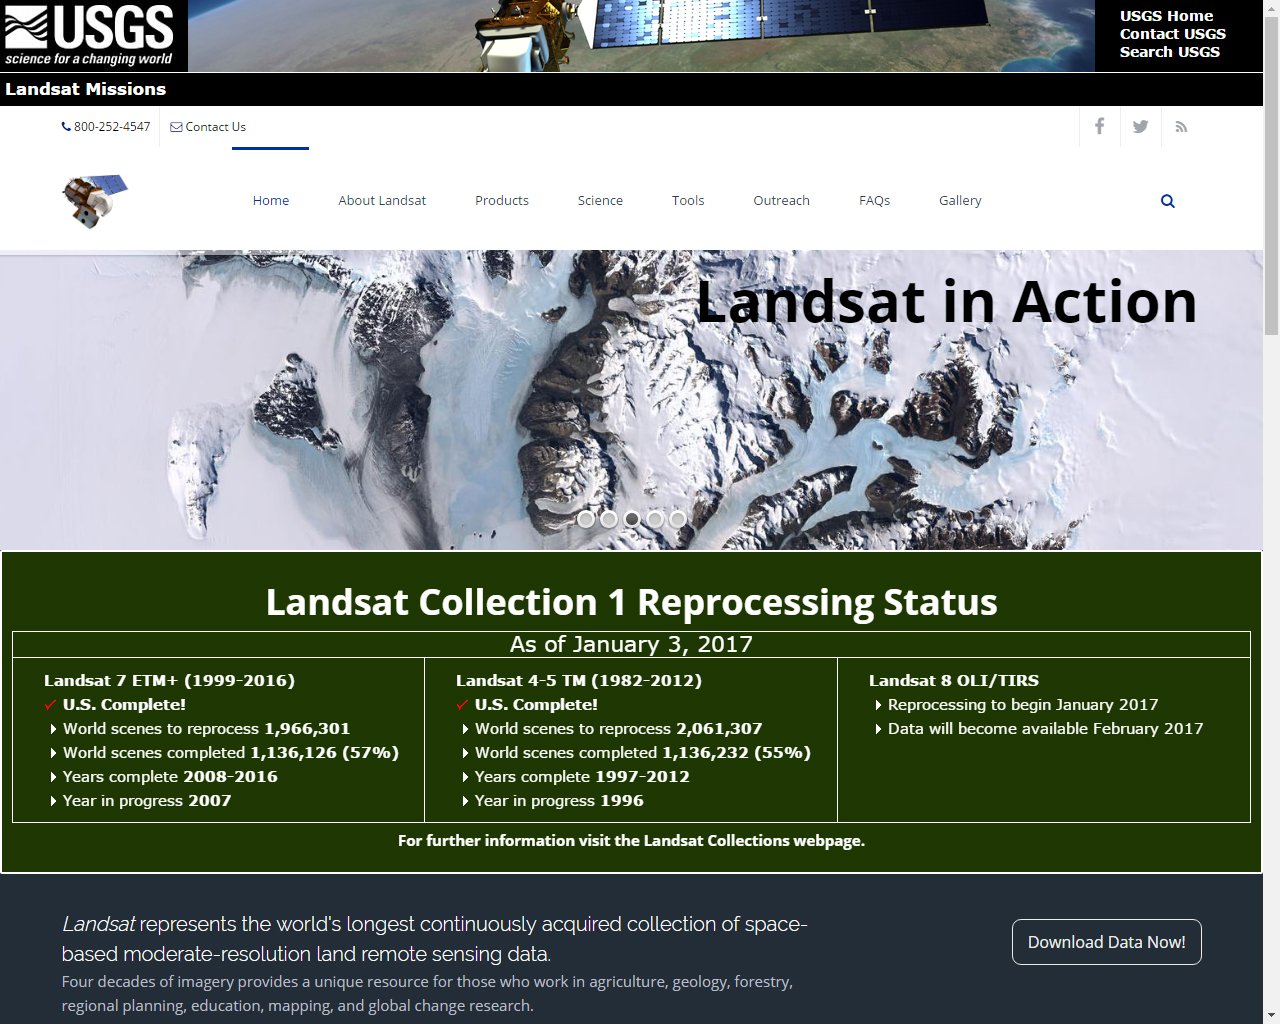This screenshot has width=1280, height=1024.
Task: Click the Download Data Now button
Action: (x=1106, y=942)
